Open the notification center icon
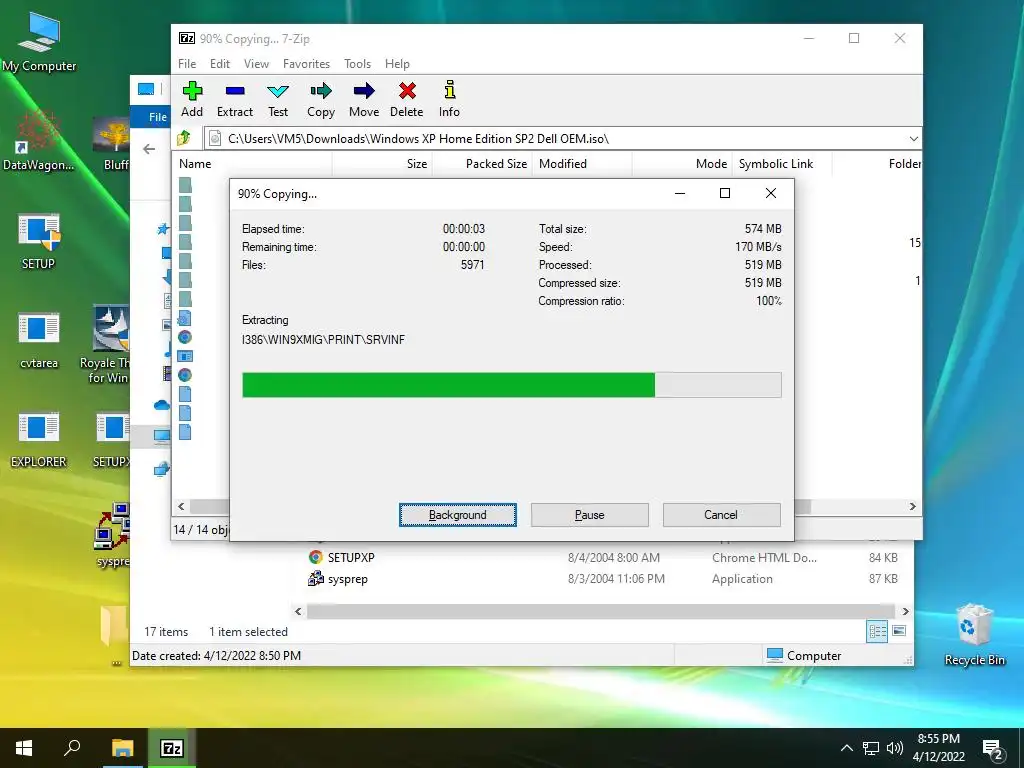1024x768 pixels. point(993,749)
